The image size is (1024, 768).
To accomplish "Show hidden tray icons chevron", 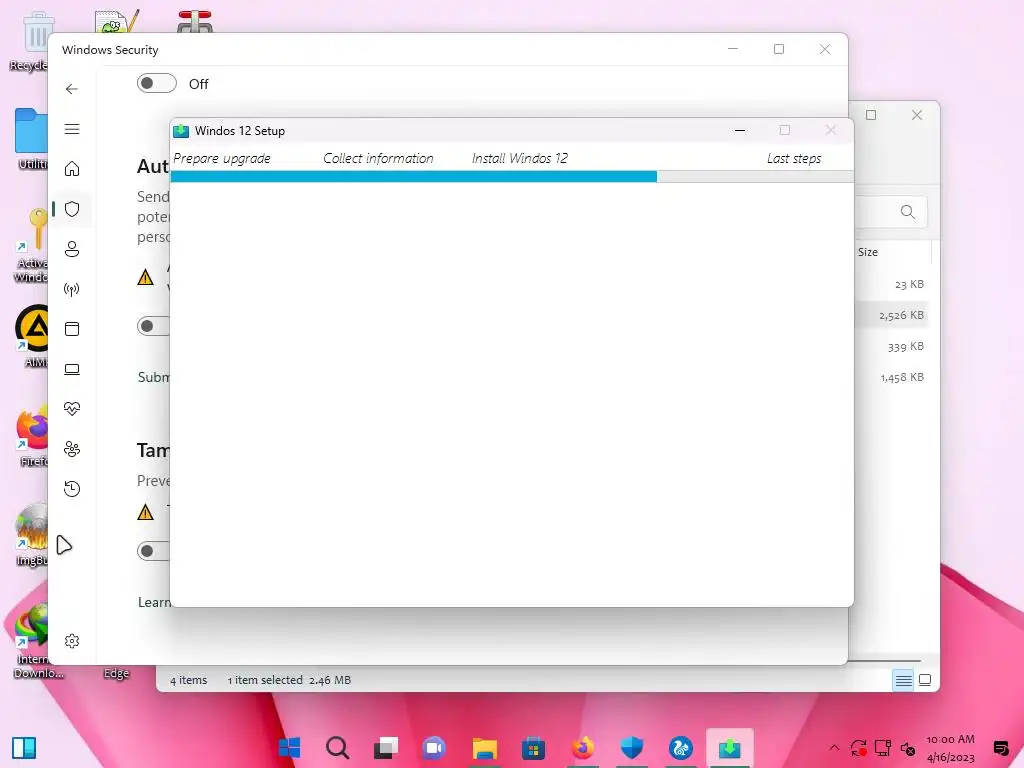I will pos(834,748).
